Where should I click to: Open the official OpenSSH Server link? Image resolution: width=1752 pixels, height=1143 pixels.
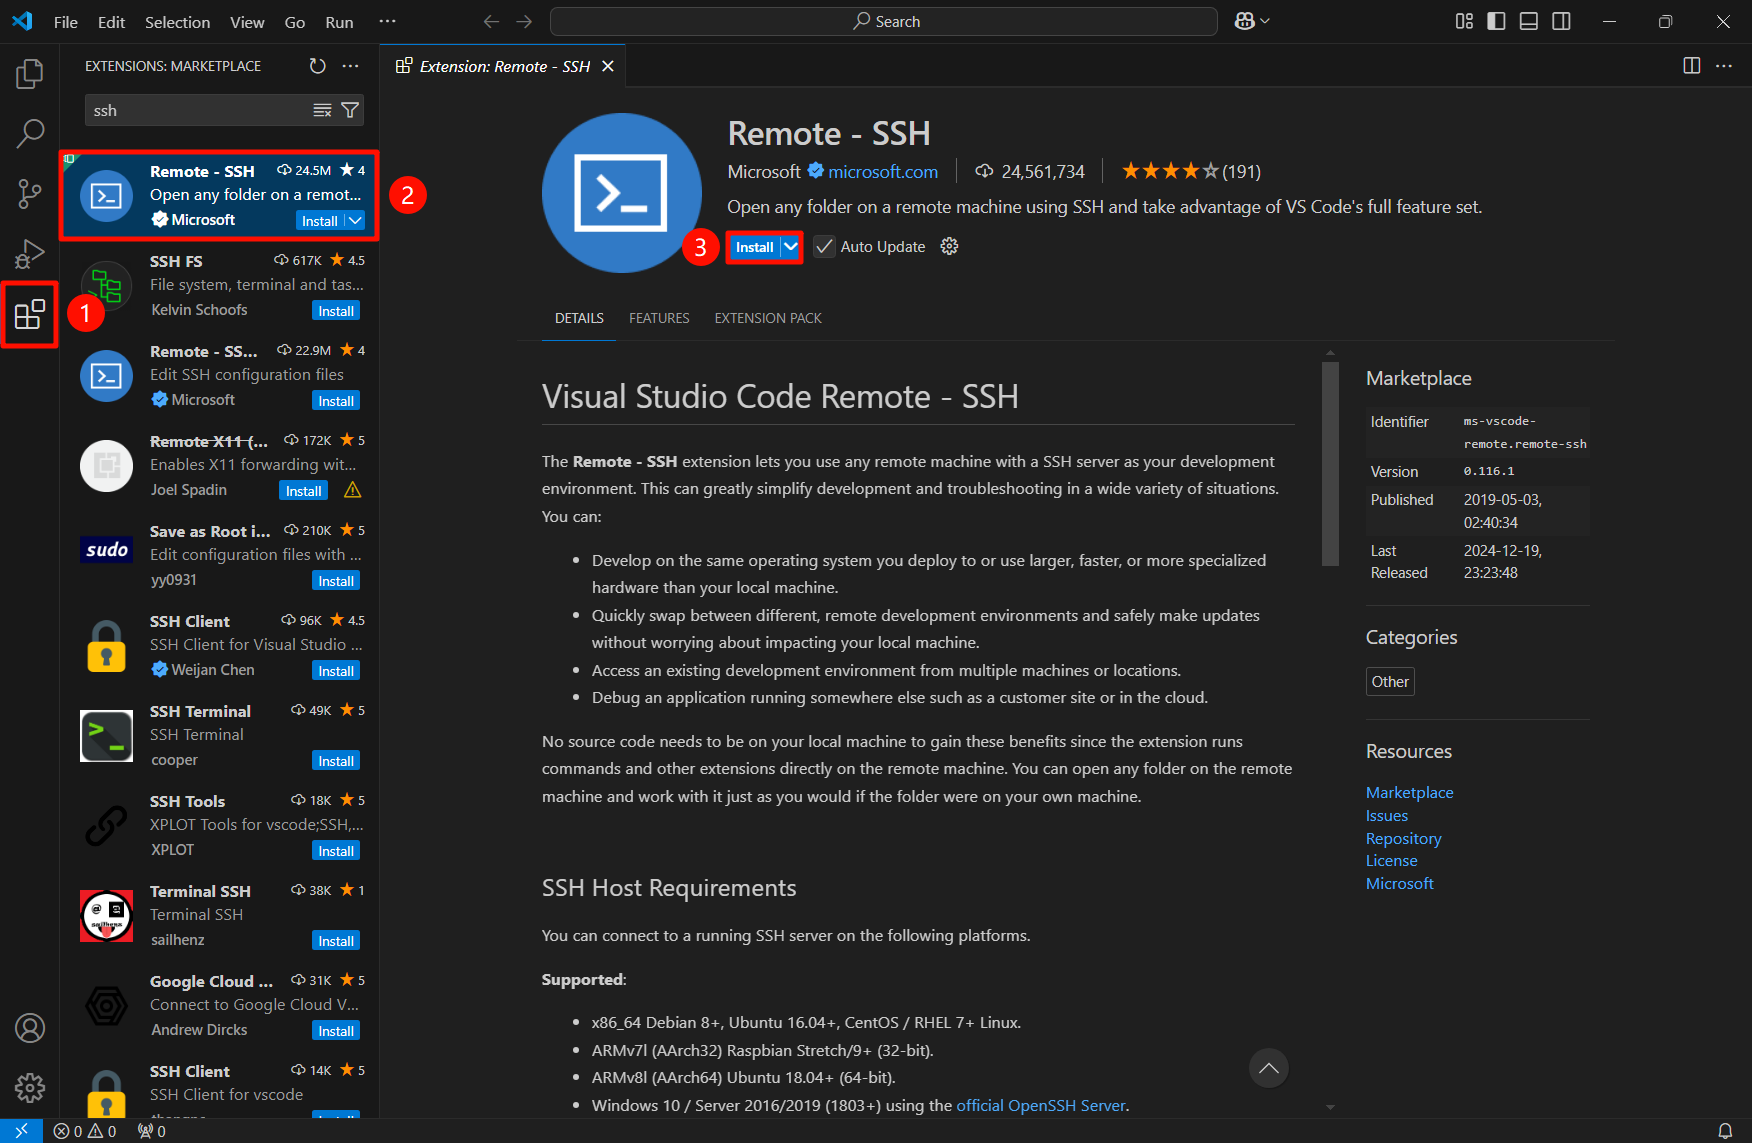(x=1040, y=1105)
